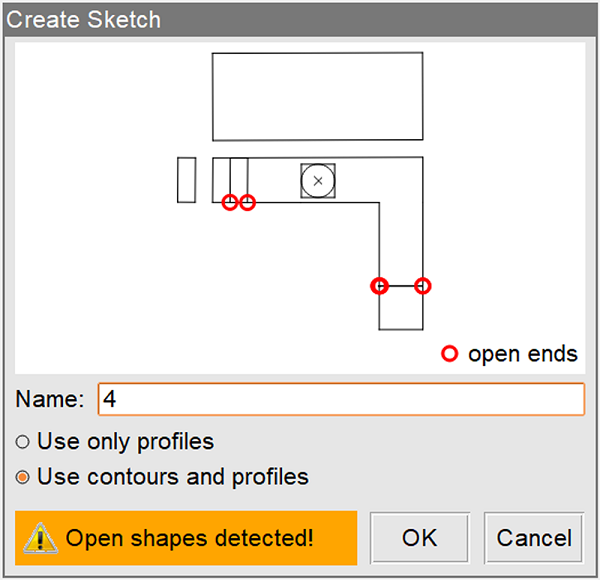Click the open ends legend label
600x580 pixels.
(523, 353)
